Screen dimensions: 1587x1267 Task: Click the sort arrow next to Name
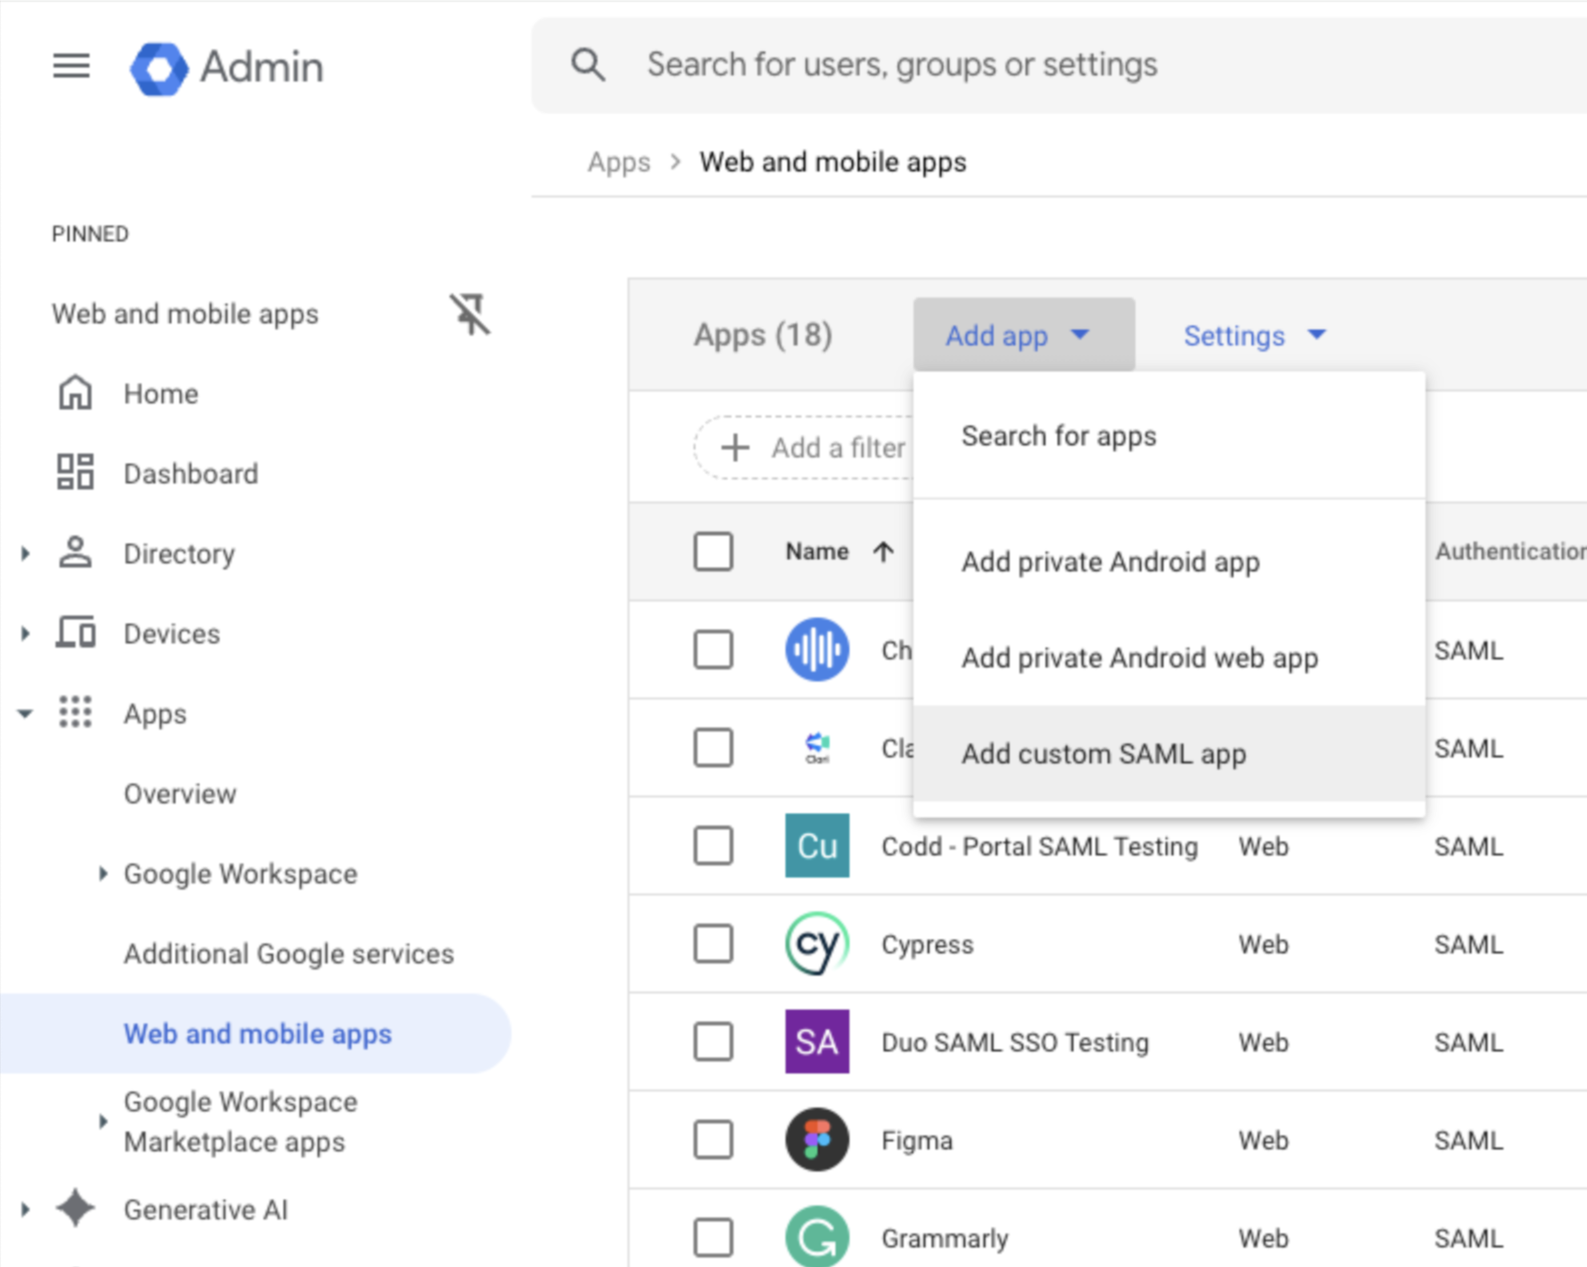[883, 552]
